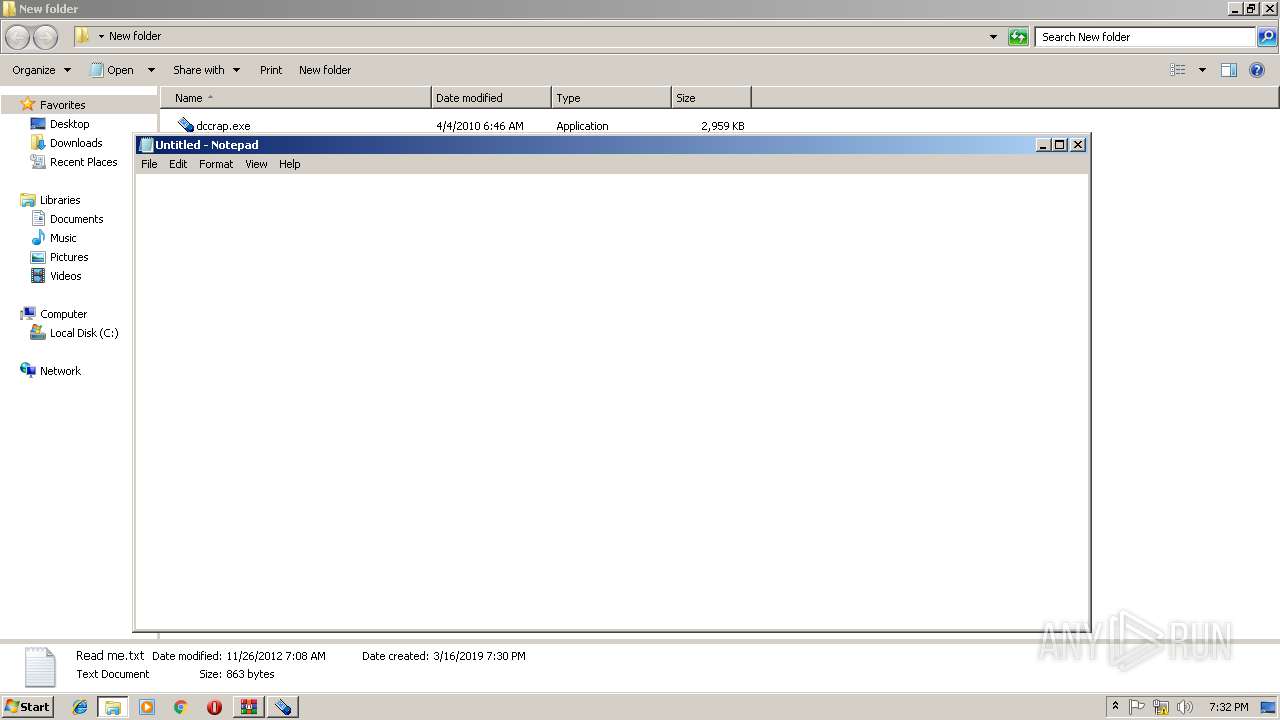Open Explorer help
Viewport: 1280px width, 720px height.
click(1257, 70)
